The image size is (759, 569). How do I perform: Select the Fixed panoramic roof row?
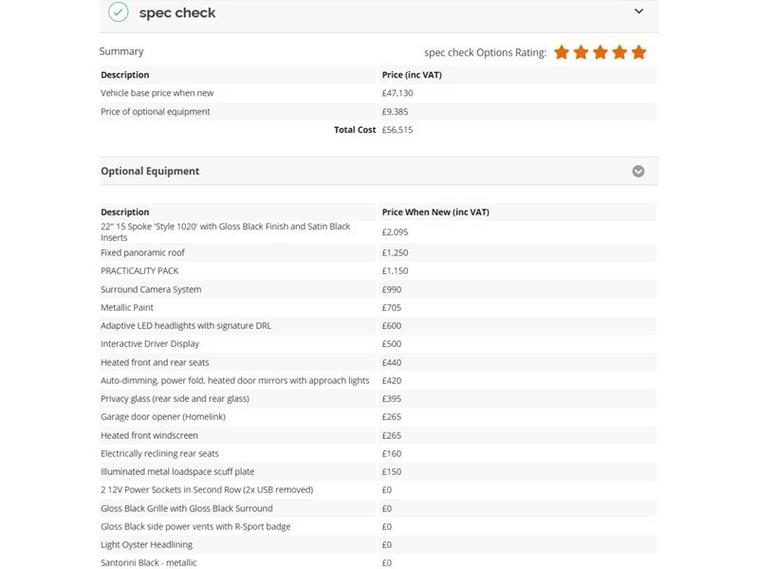coord(143,253)
